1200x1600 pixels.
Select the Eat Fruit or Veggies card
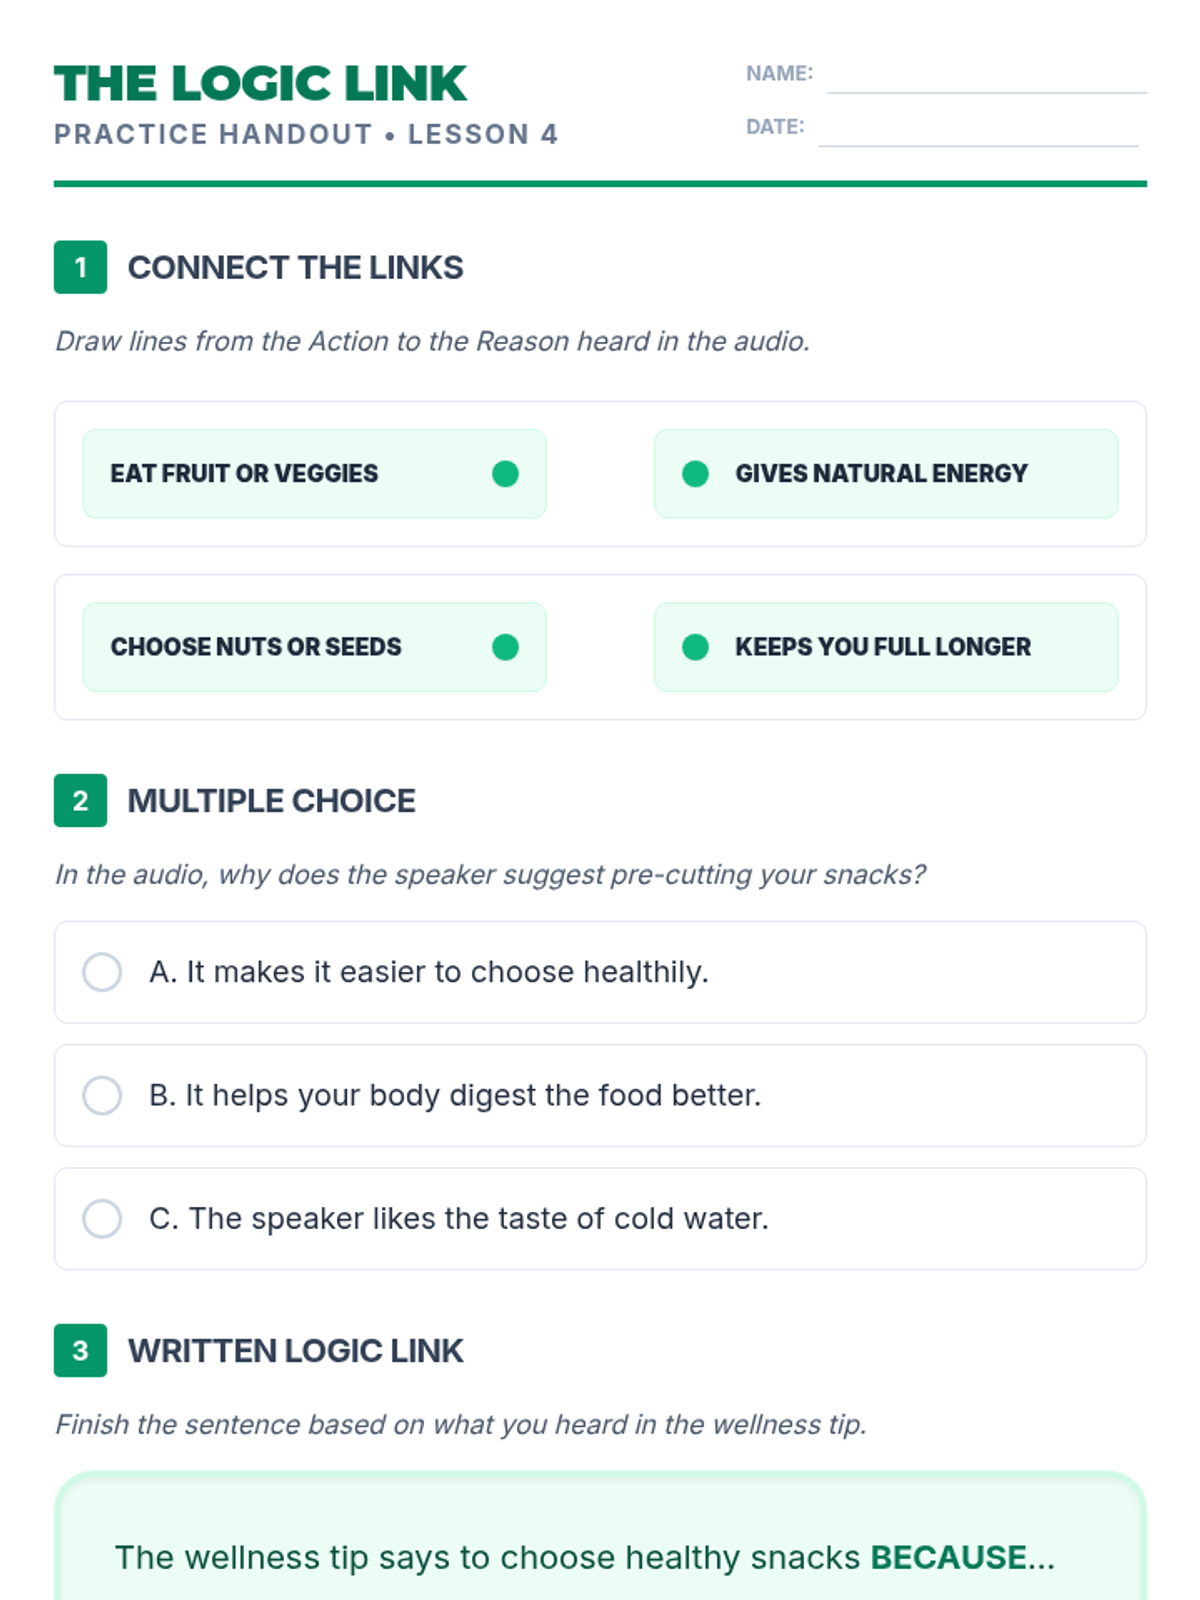point(314,474)
